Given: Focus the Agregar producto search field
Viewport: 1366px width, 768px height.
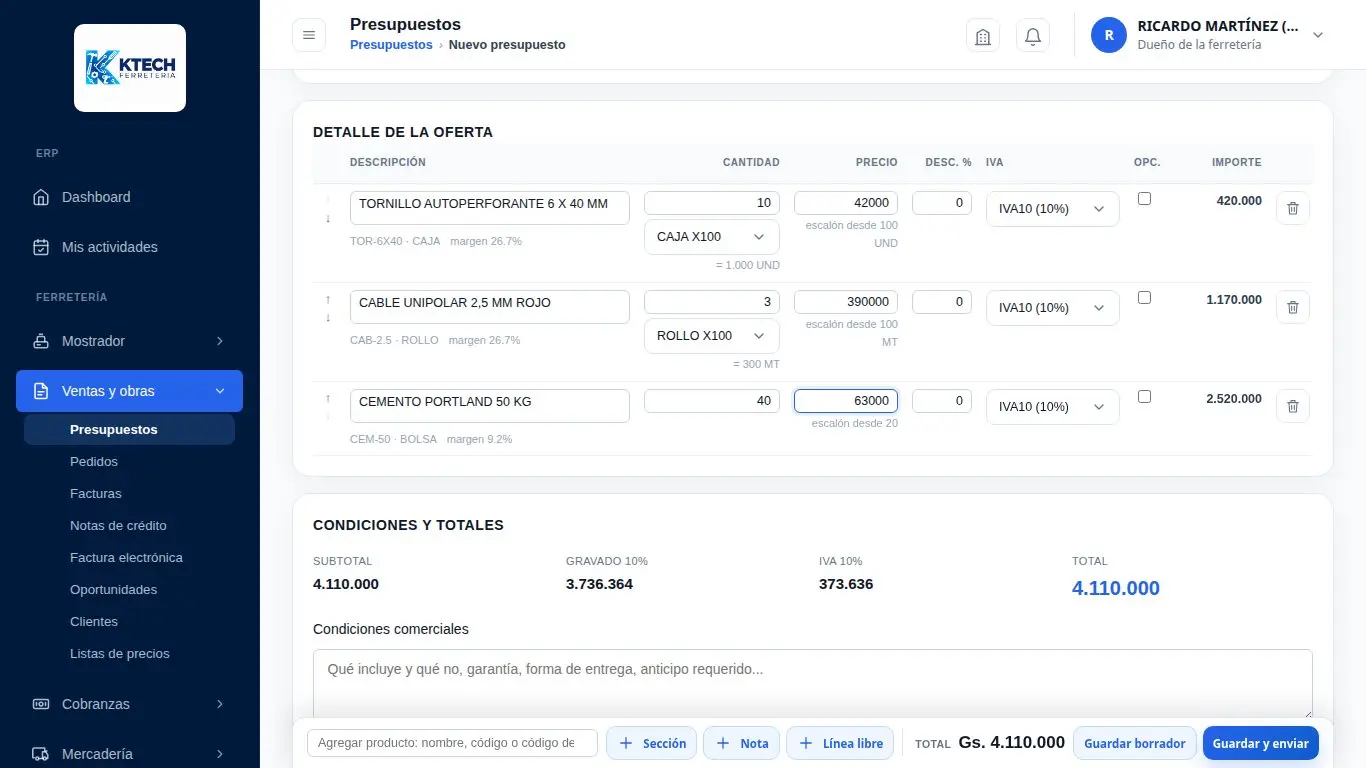Looking at the screenshot, I should coord(452,743).
